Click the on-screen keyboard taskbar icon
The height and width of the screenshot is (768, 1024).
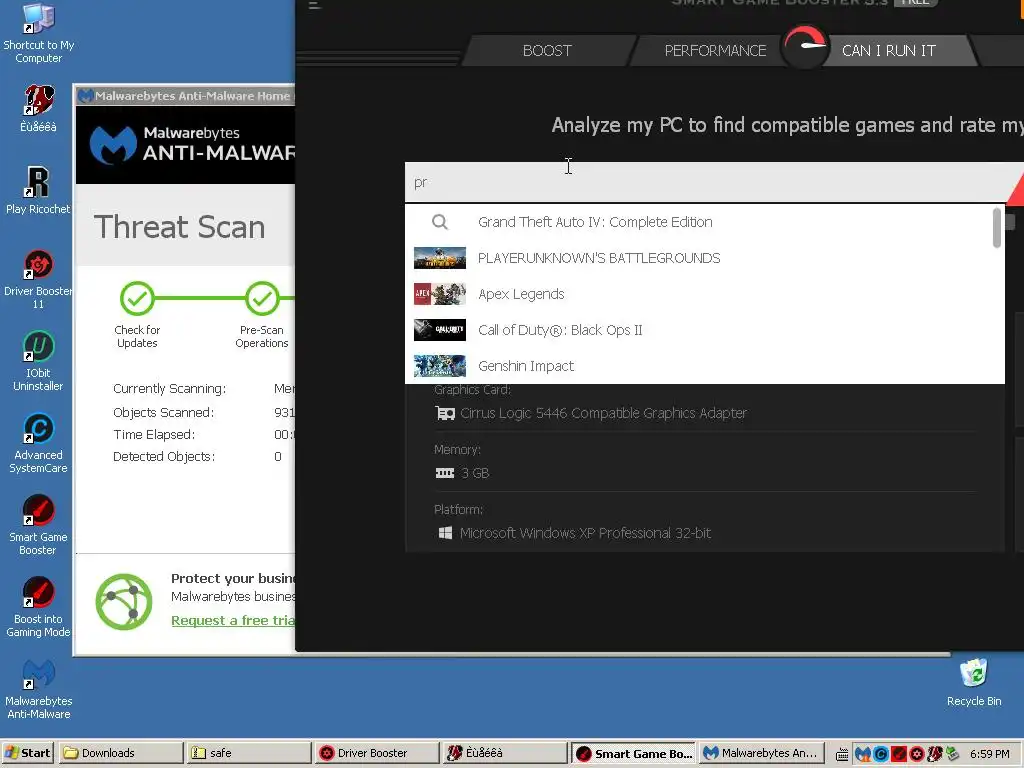[842, 755]
